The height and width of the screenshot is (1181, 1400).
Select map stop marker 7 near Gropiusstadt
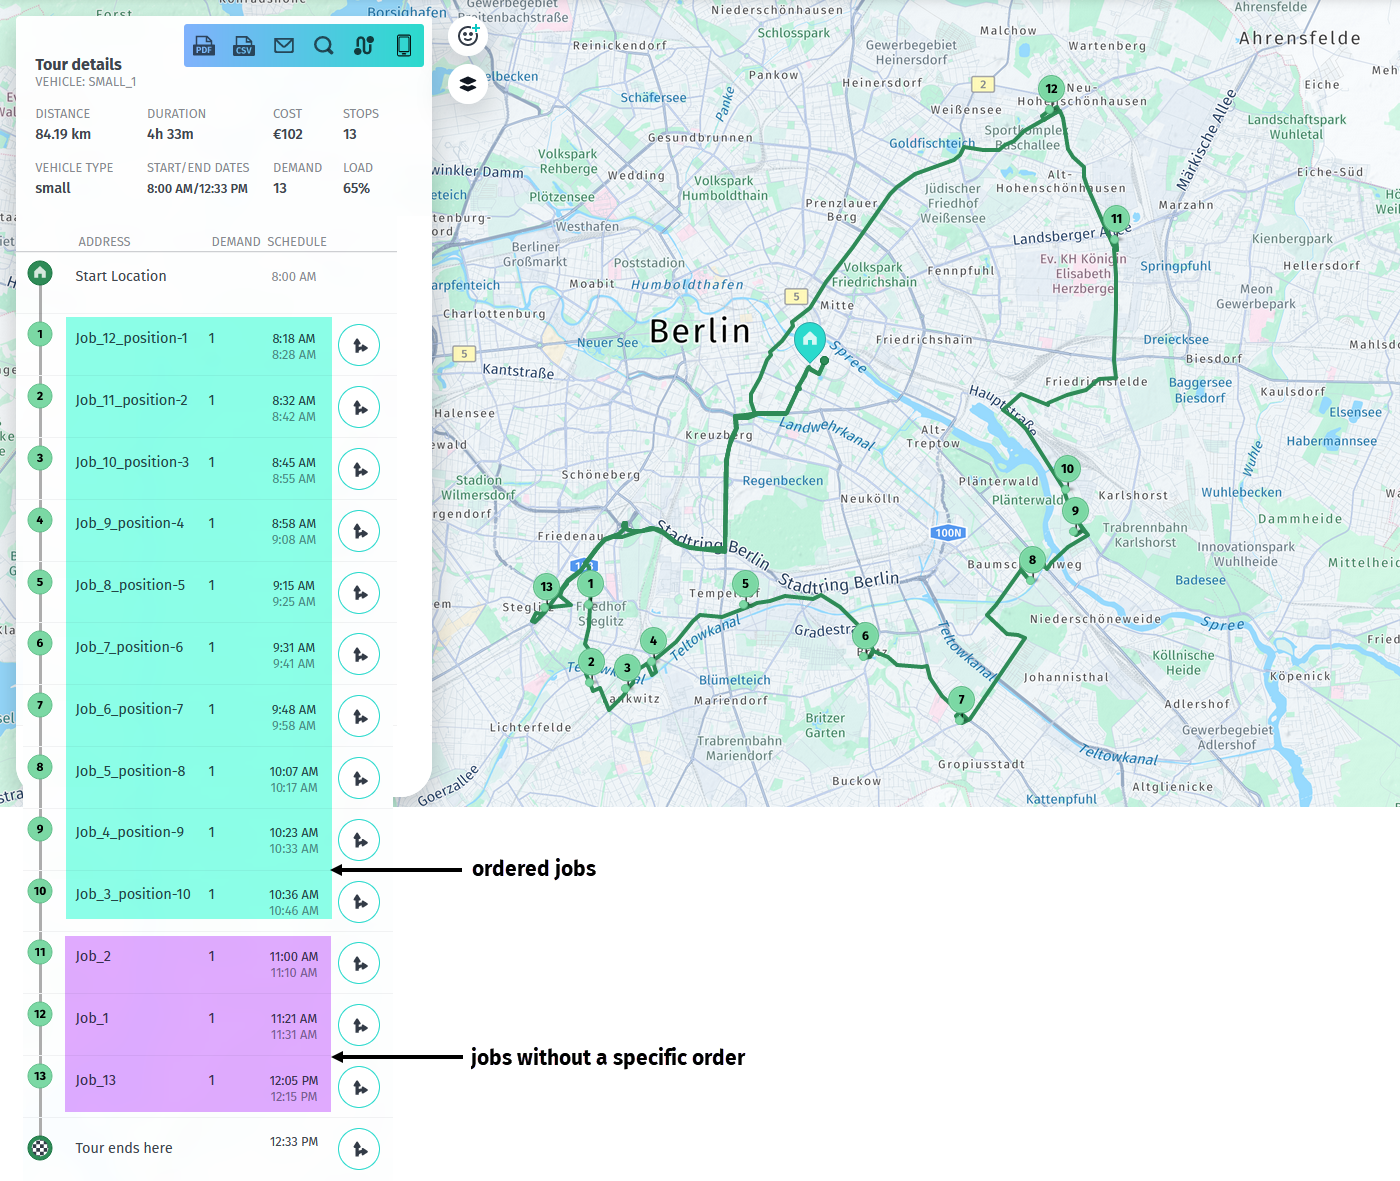coord(961,700)
